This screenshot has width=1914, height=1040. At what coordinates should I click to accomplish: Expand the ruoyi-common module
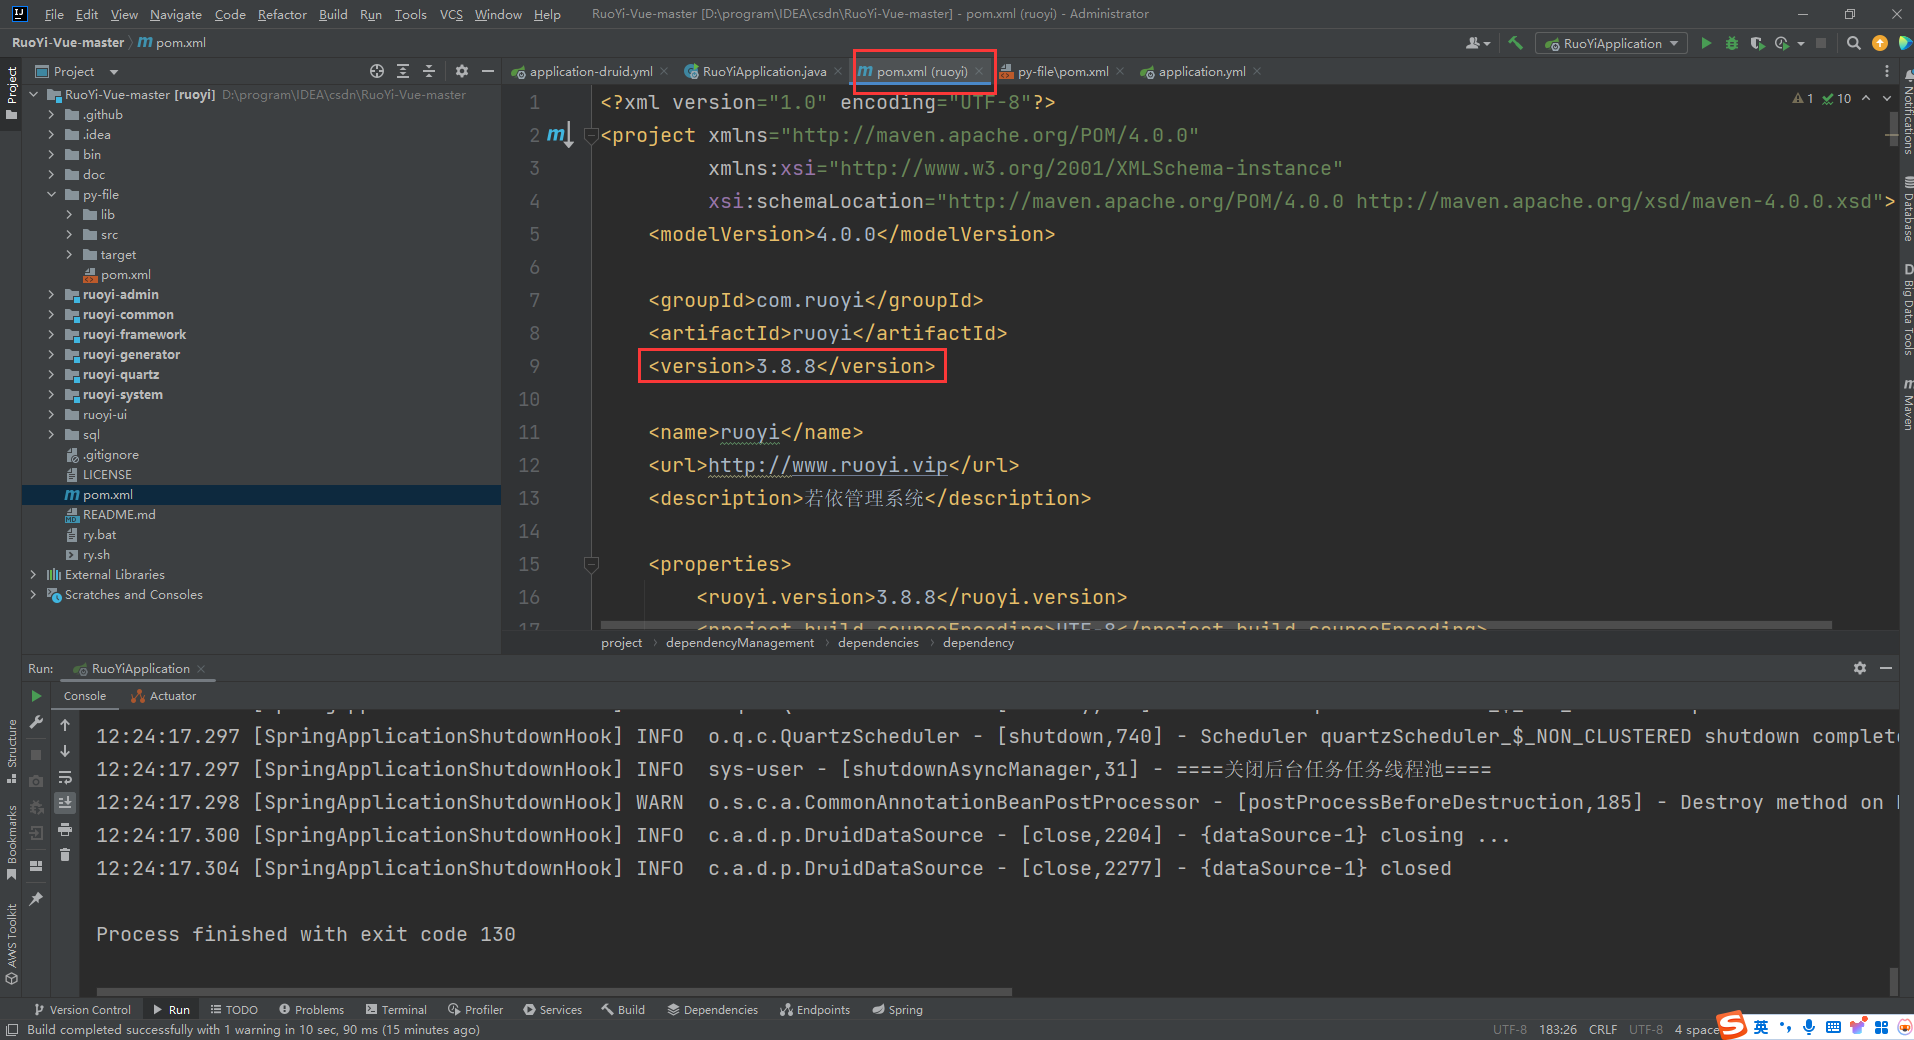coord(51,315)
